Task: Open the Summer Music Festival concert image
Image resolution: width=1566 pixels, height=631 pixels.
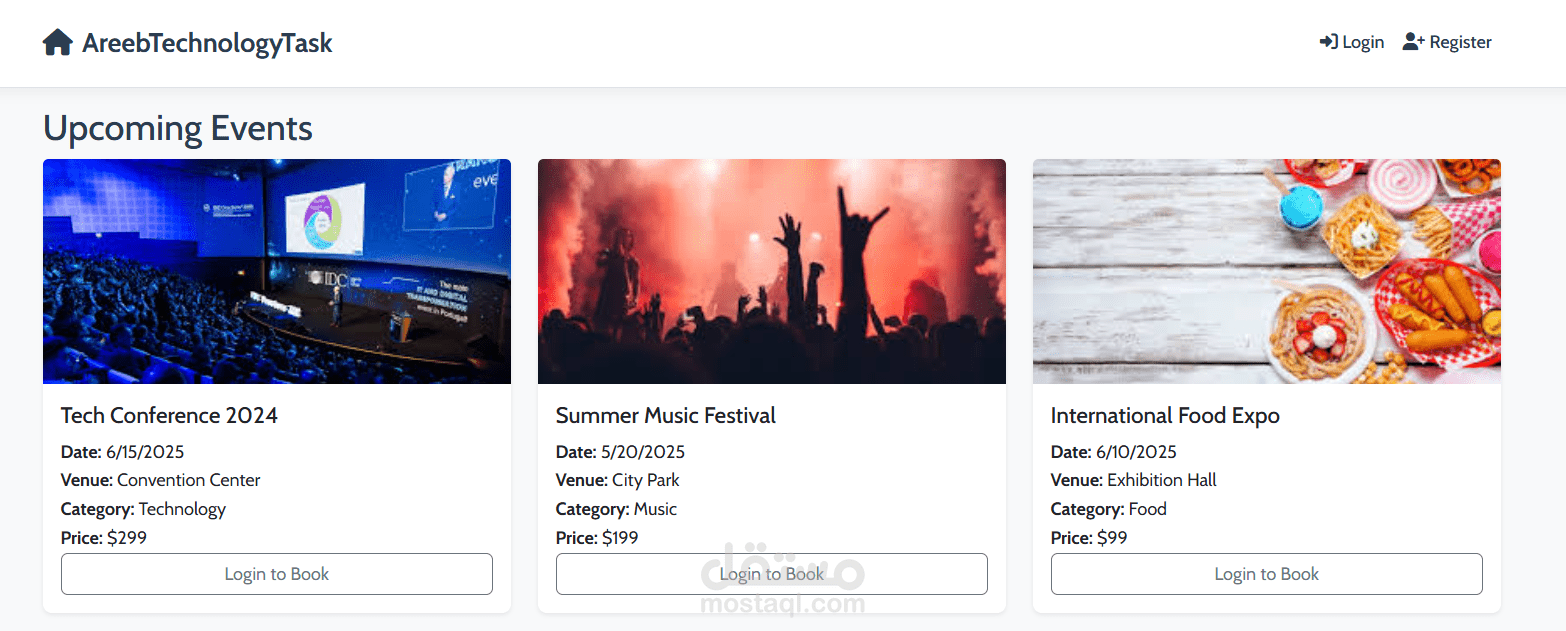Action: (772, 271)
